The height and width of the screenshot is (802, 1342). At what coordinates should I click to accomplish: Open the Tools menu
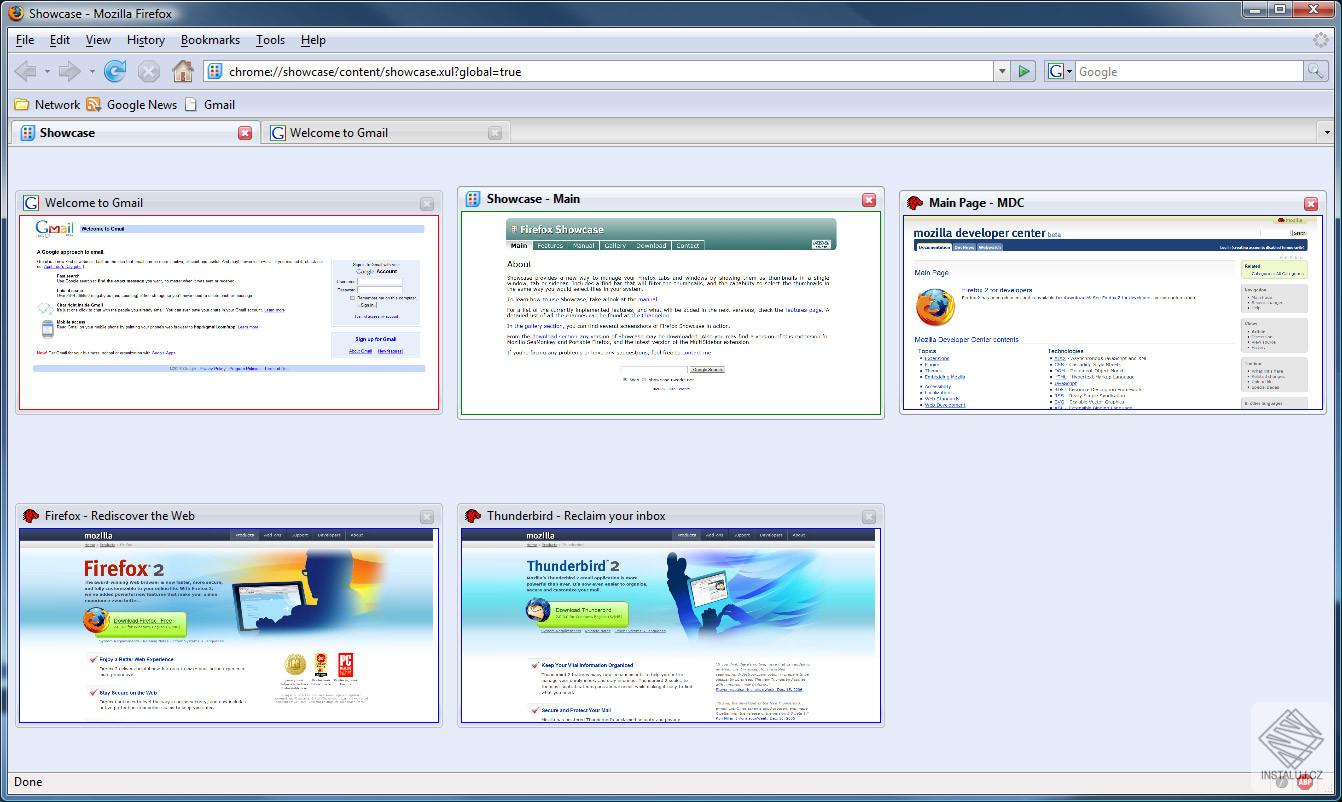pos(270,40)
